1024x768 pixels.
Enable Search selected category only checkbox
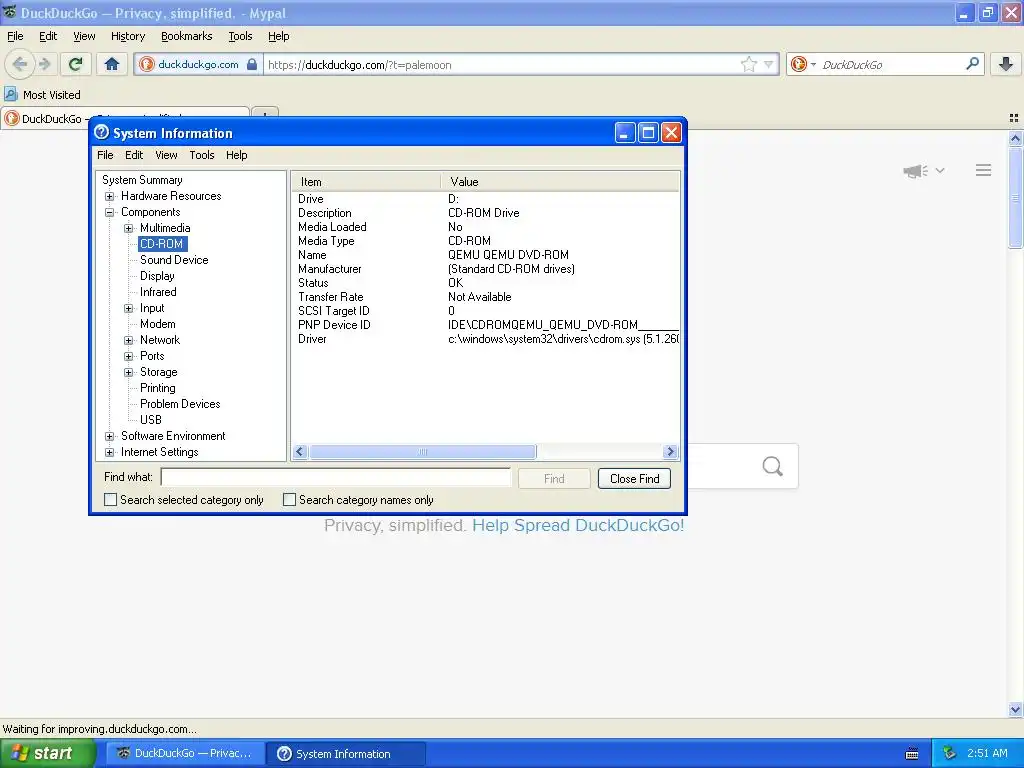[110, 500]
